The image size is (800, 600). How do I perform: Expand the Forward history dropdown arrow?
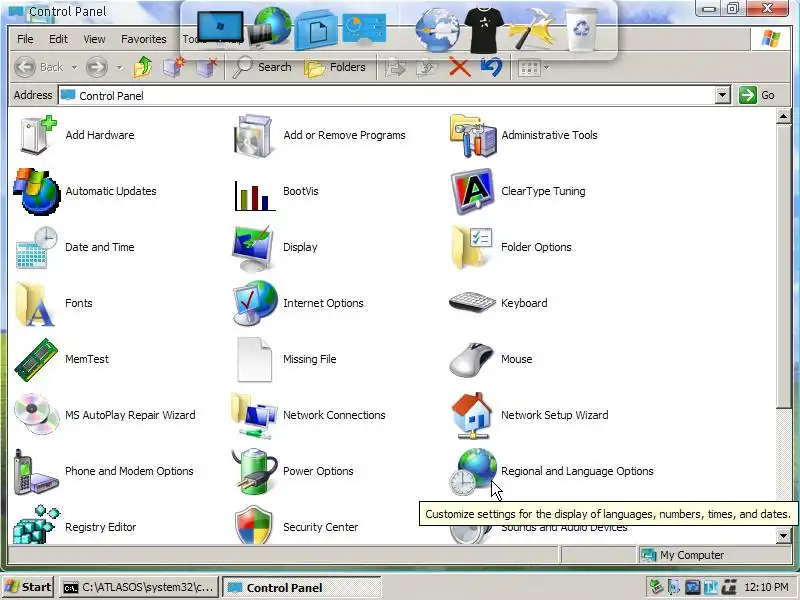[119, 67]
